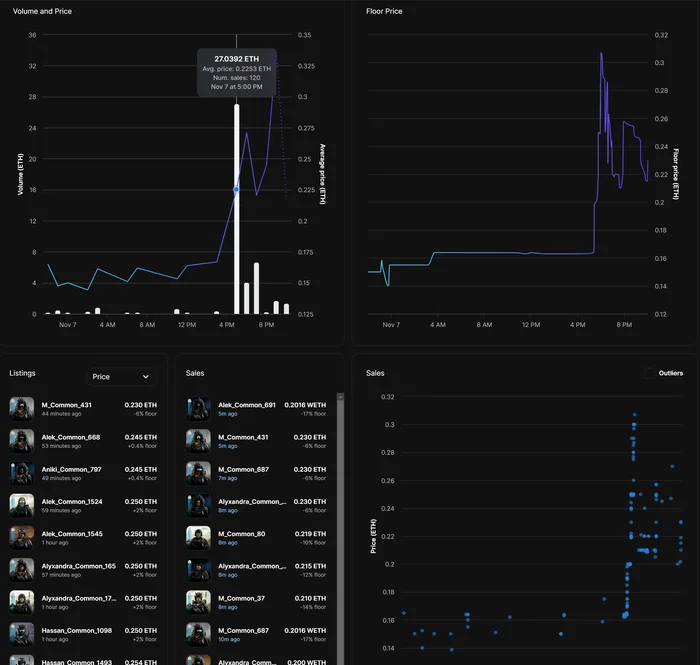Select the Aniki_Common_797 listing image
700x665 pixels.
pos(21,473)
